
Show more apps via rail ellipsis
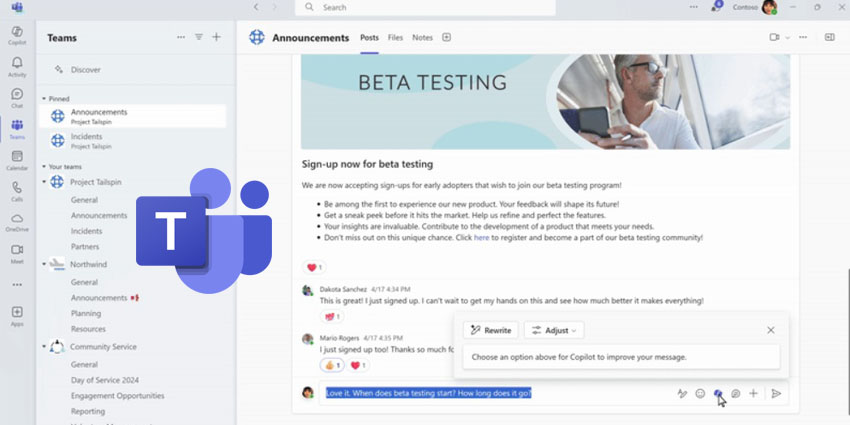pos(17,285)
